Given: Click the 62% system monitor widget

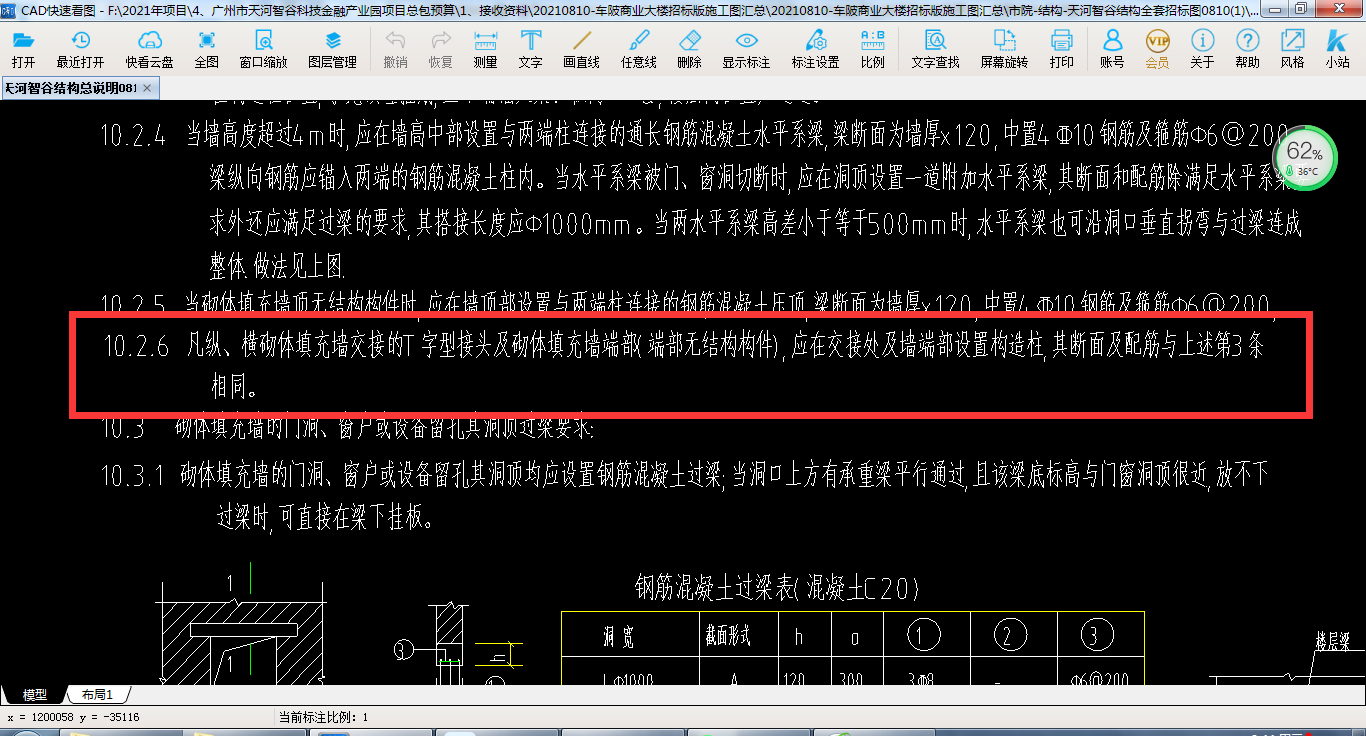Looking at the screenshot, I should (x=1305, y=159).
